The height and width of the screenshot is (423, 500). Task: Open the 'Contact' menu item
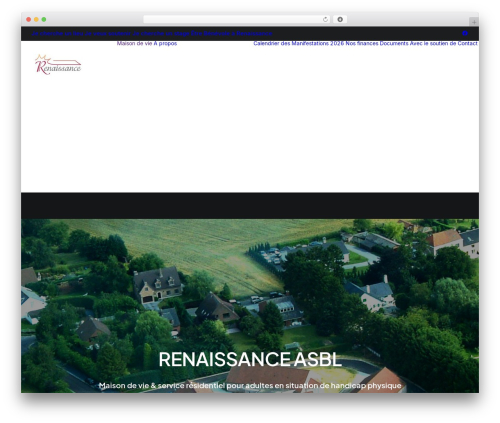pyautogui.click(x=468, y=43)
